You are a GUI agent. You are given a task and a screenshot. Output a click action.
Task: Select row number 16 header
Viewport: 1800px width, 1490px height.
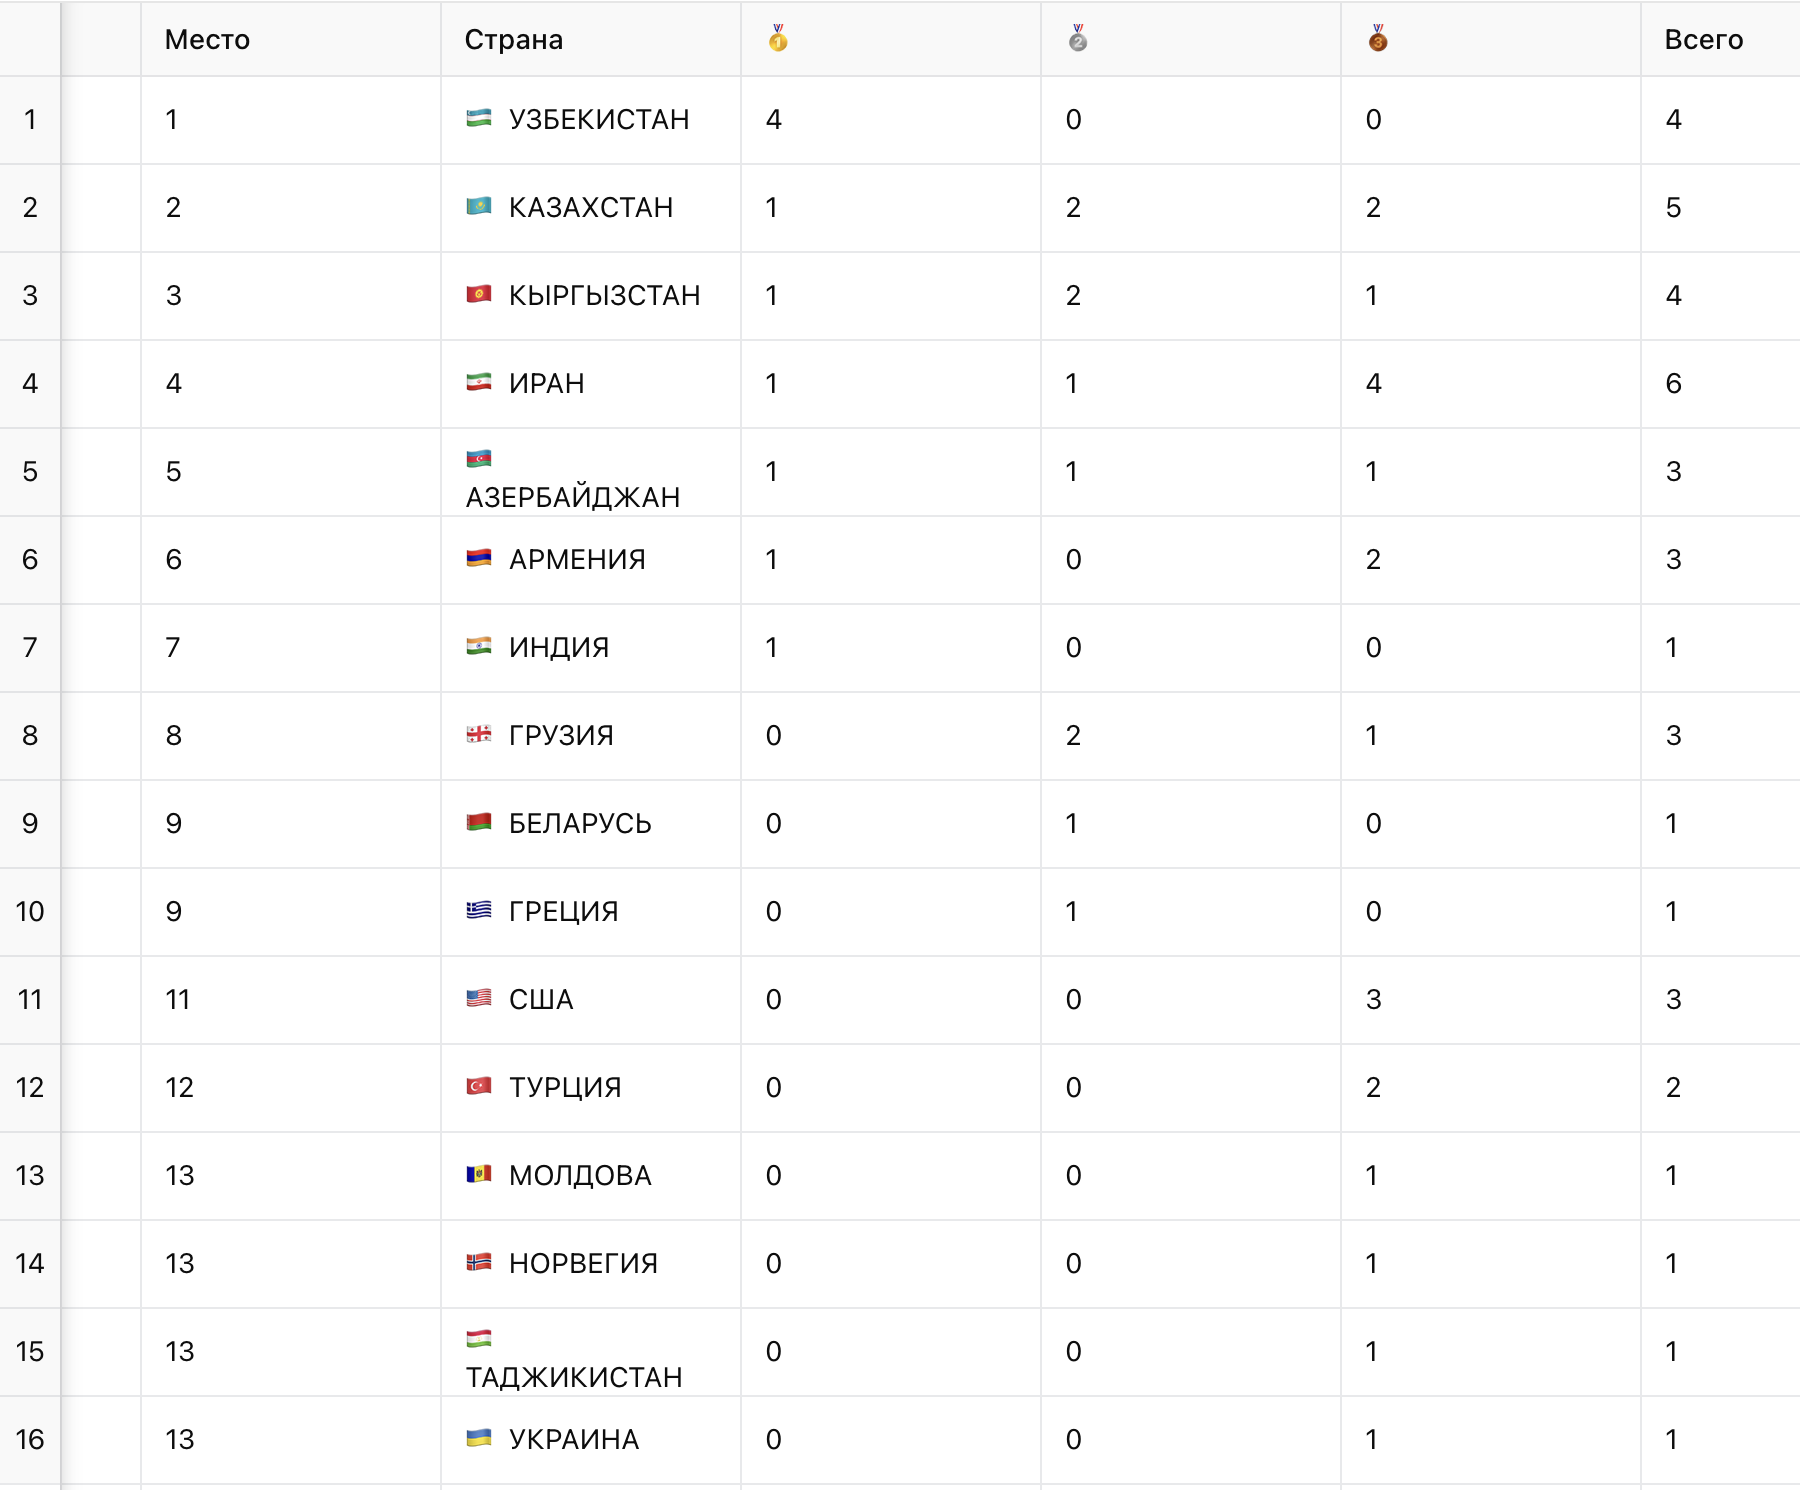coord(30,1440)
